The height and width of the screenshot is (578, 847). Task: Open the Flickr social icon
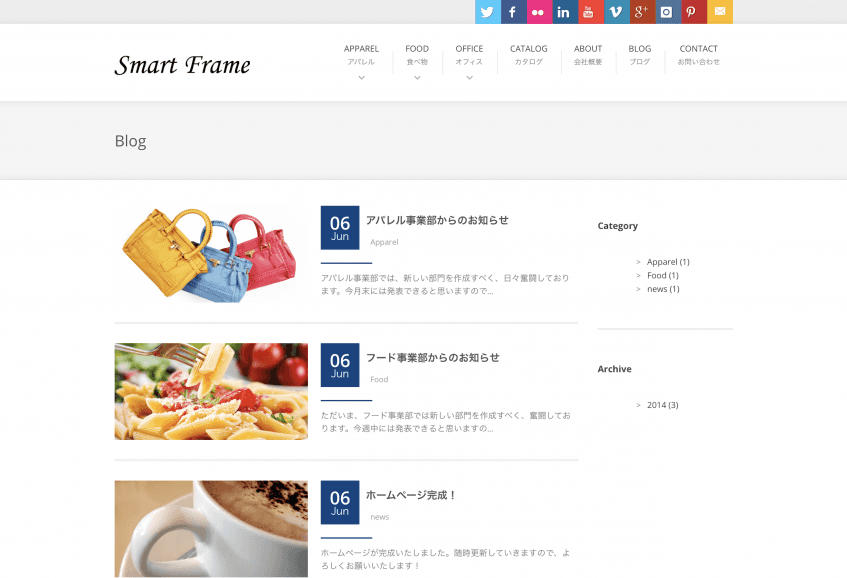click(540, 12)
